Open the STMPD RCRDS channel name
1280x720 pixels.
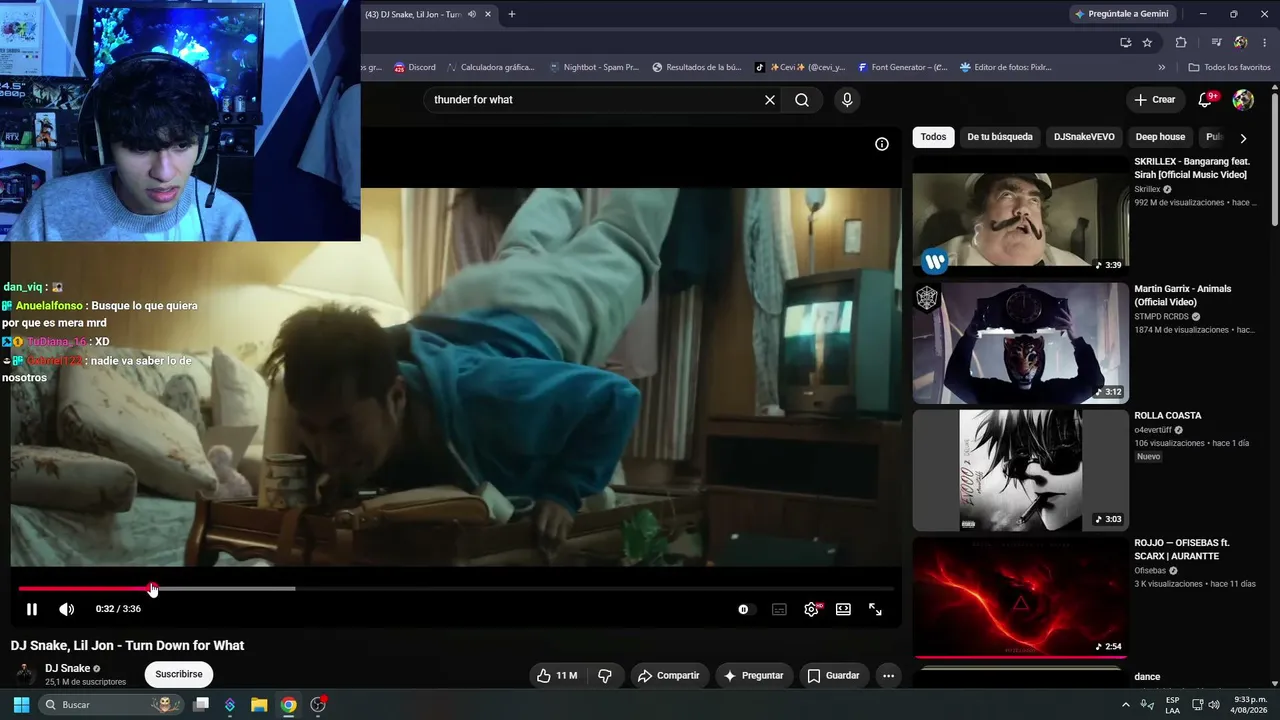tap(1162, 317)
